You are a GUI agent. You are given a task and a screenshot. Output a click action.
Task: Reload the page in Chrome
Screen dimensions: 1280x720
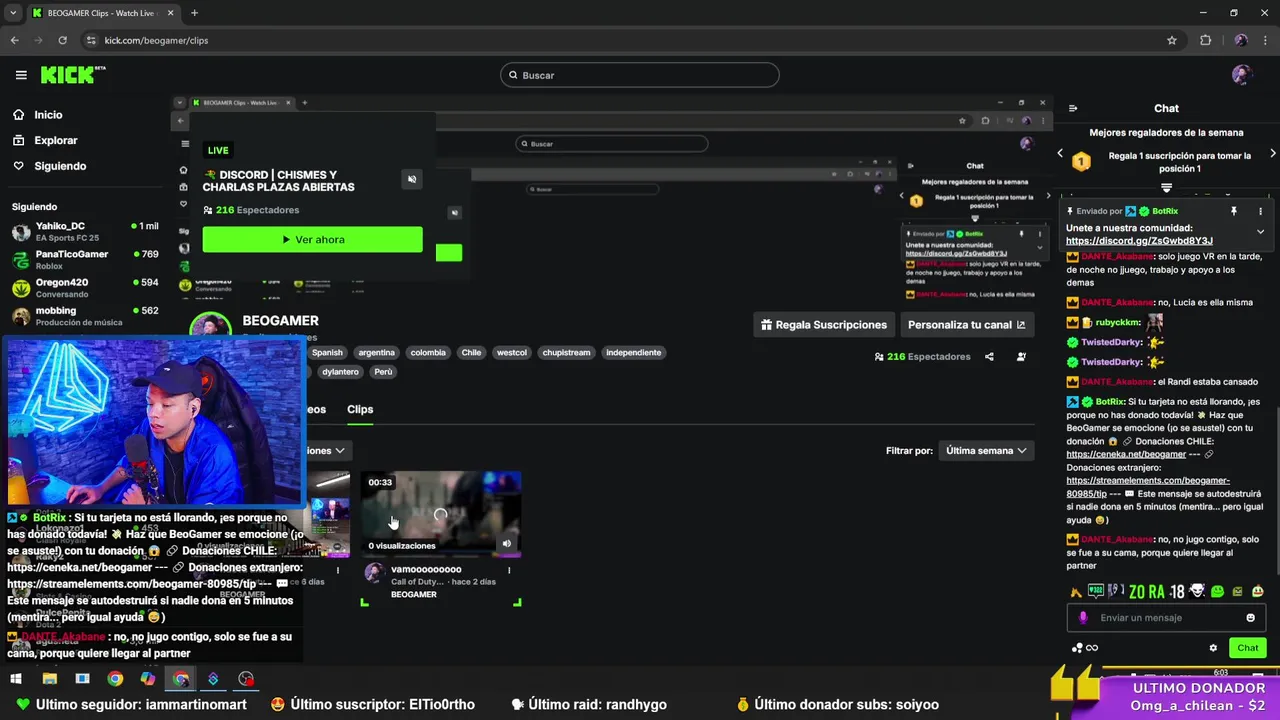pyautogui.click(x=62, y=40)
